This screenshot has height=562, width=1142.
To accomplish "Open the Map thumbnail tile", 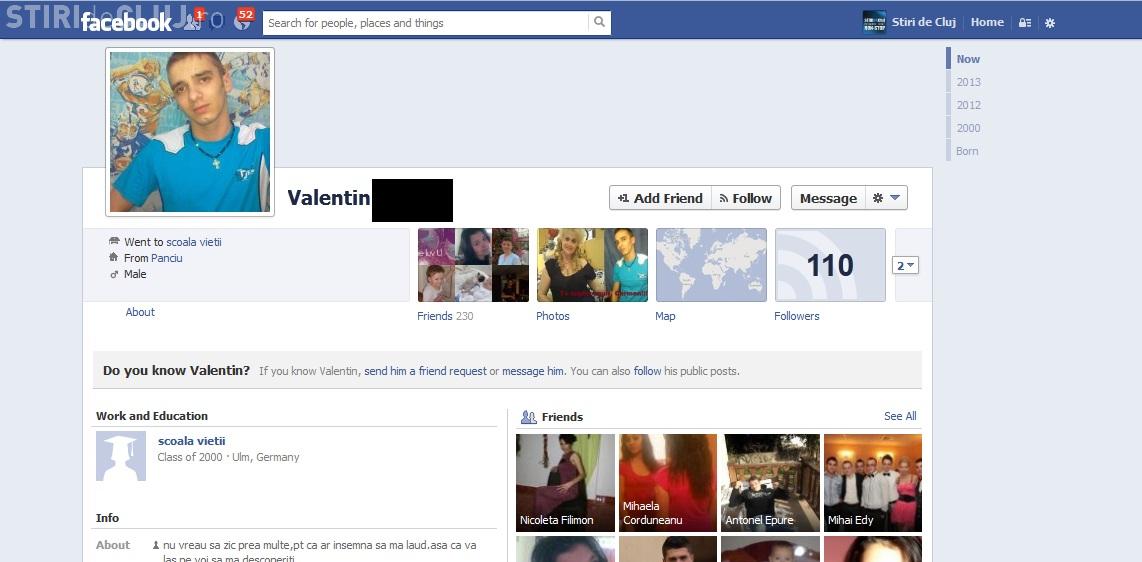I will pos(711,265).
